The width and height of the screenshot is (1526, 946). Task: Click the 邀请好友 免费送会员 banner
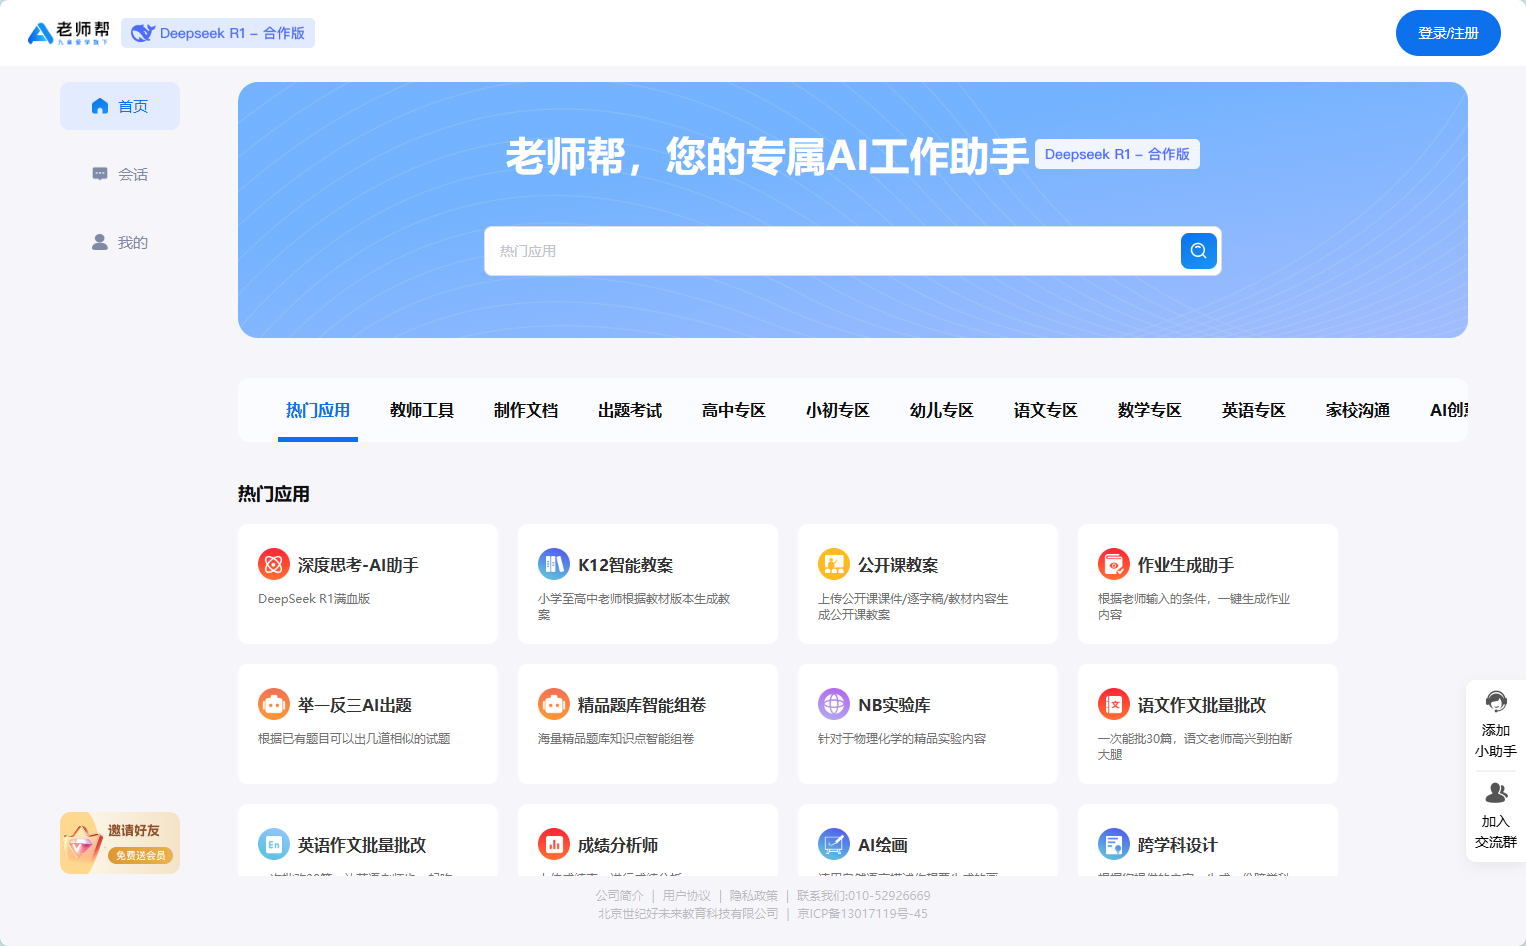120,843
